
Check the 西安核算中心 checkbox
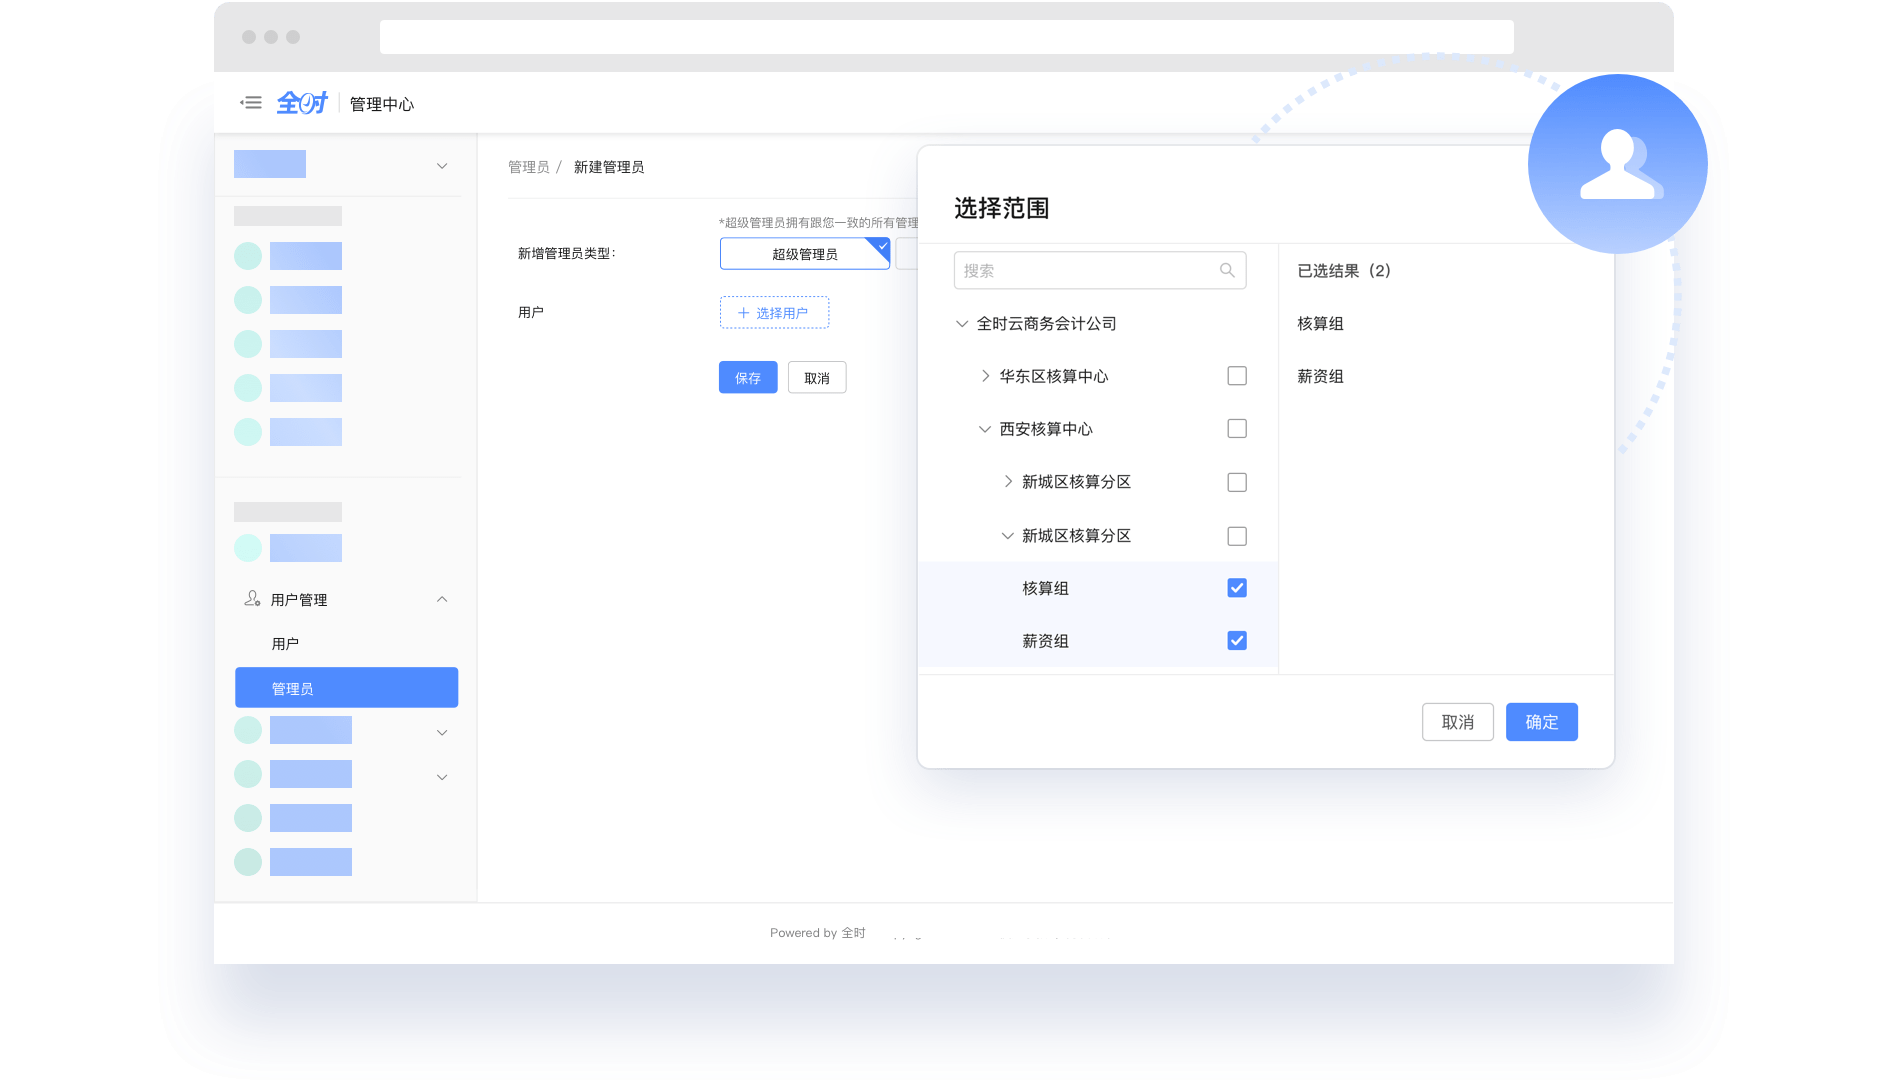[1237, 429]
